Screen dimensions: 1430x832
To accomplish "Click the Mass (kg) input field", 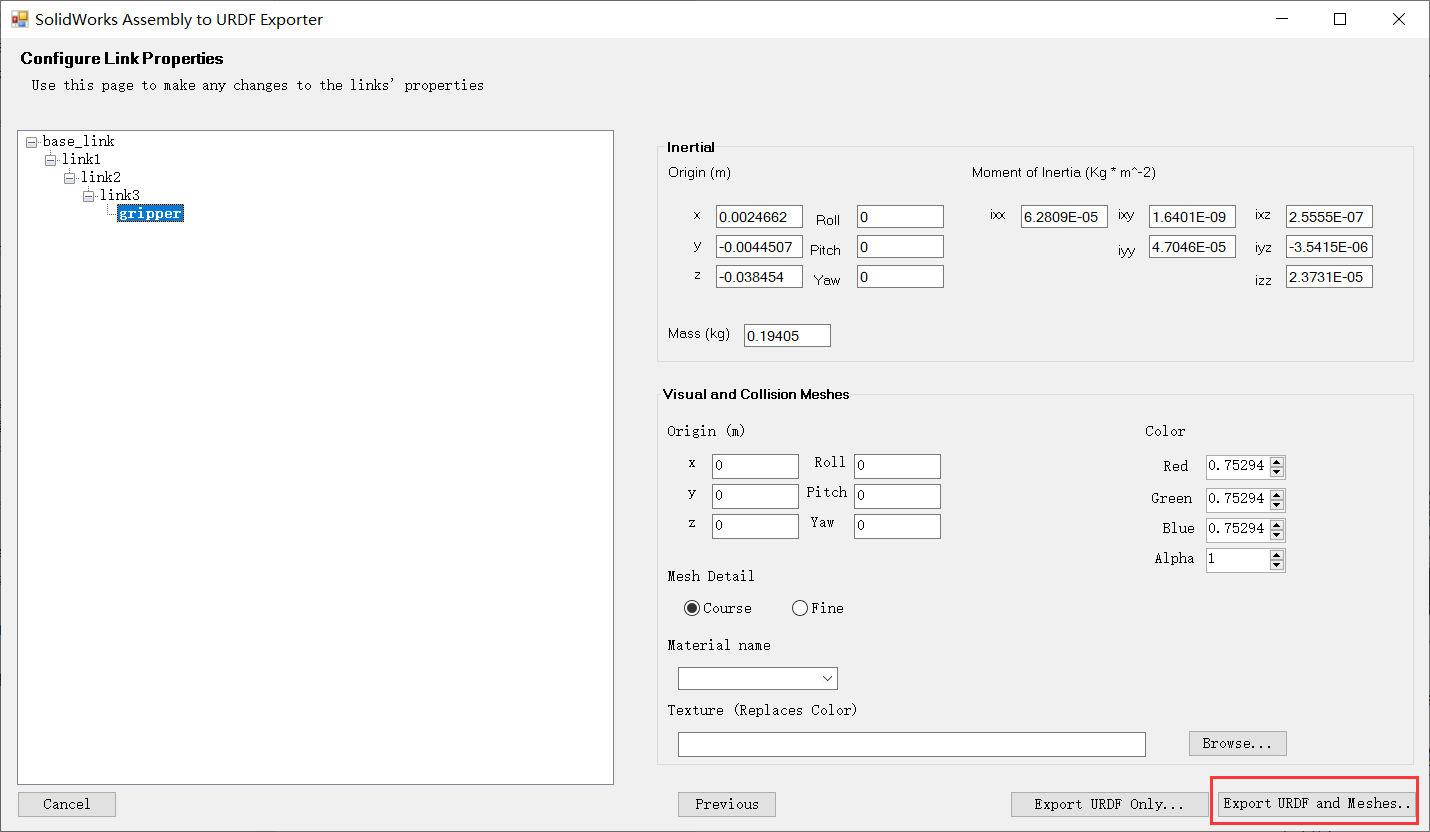I will pos(786,335).
